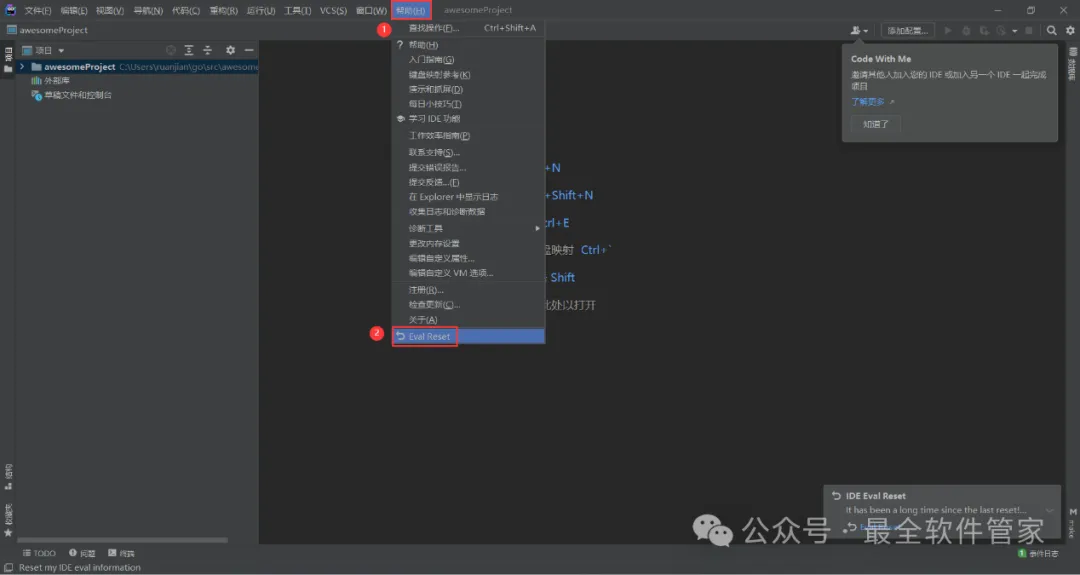The width and height of the screenshot is (1080, 575).
Task: Open the make side tool window
Action: 1072,523
